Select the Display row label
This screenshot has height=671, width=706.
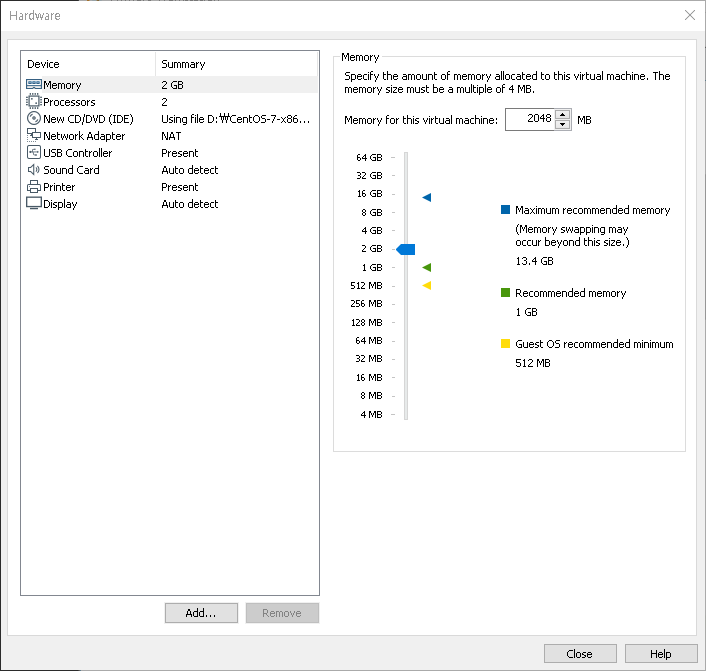(60, 204)
